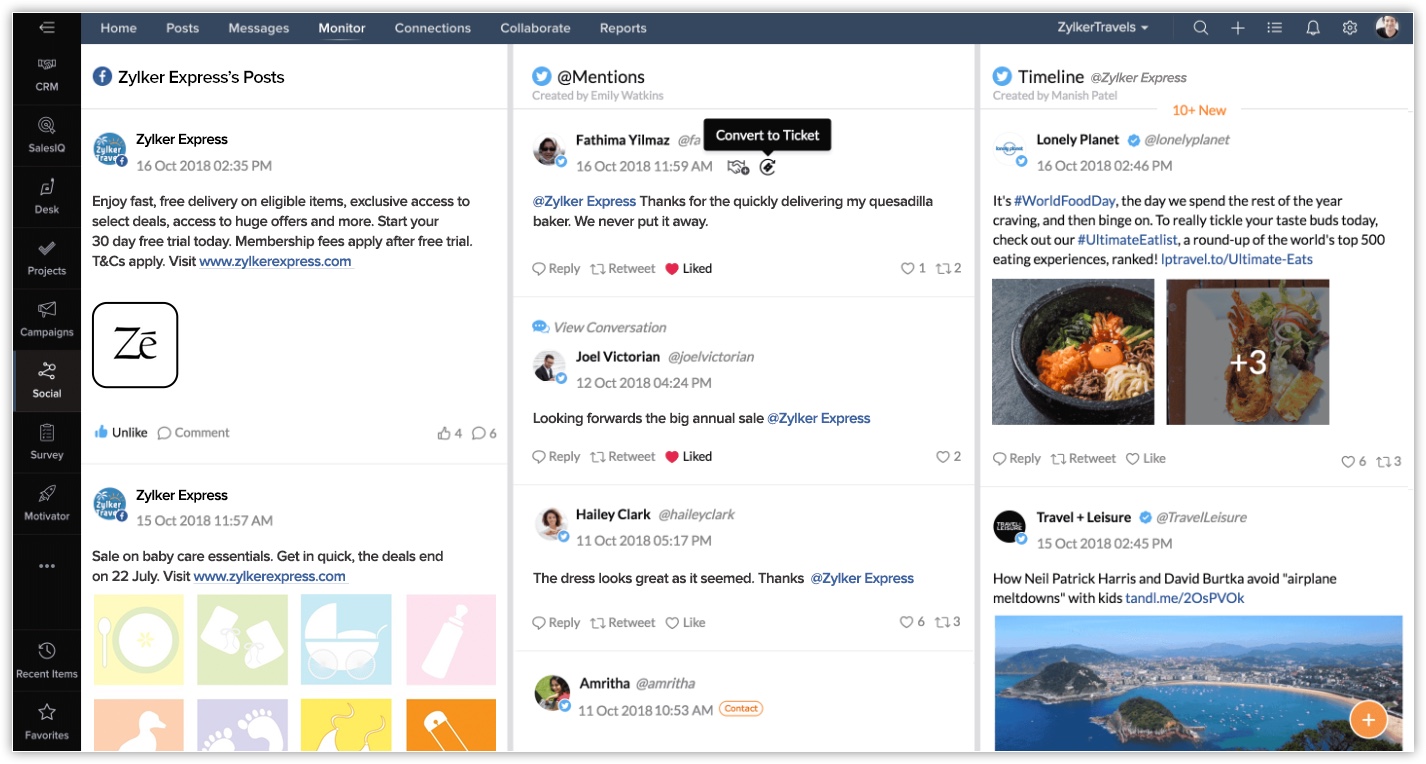1426x764 pixels.
Task: Click the orange plus floating button
Action: [1368, 719]
